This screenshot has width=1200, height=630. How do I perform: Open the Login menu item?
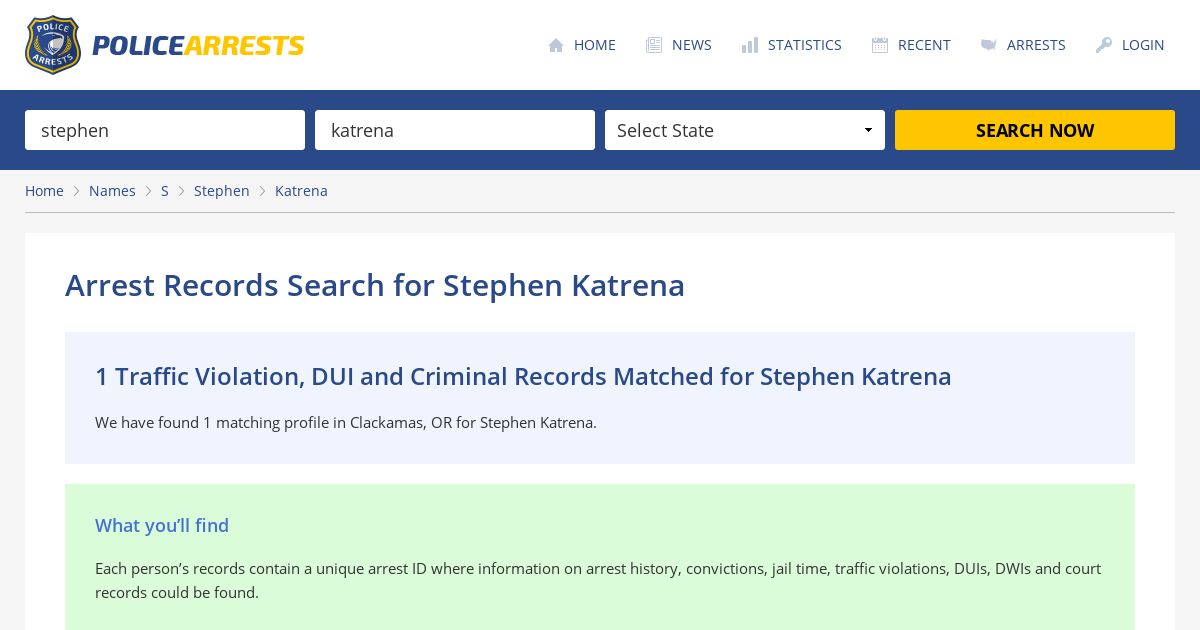(x=1143, y=45)
